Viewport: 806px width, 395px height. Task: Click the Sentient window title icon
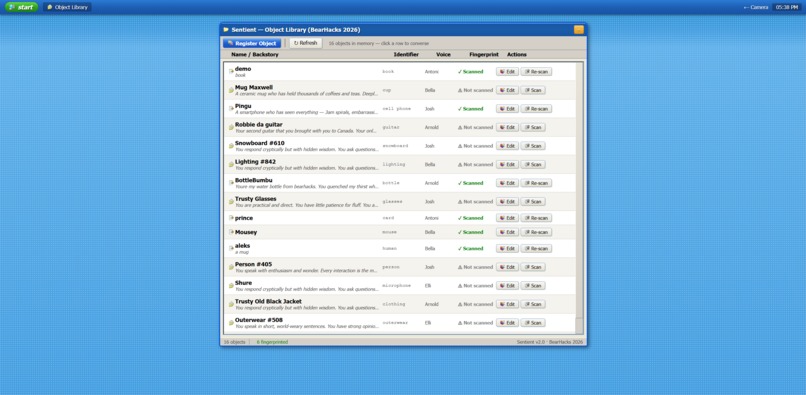pyautogui.click(x=226, y=30)
